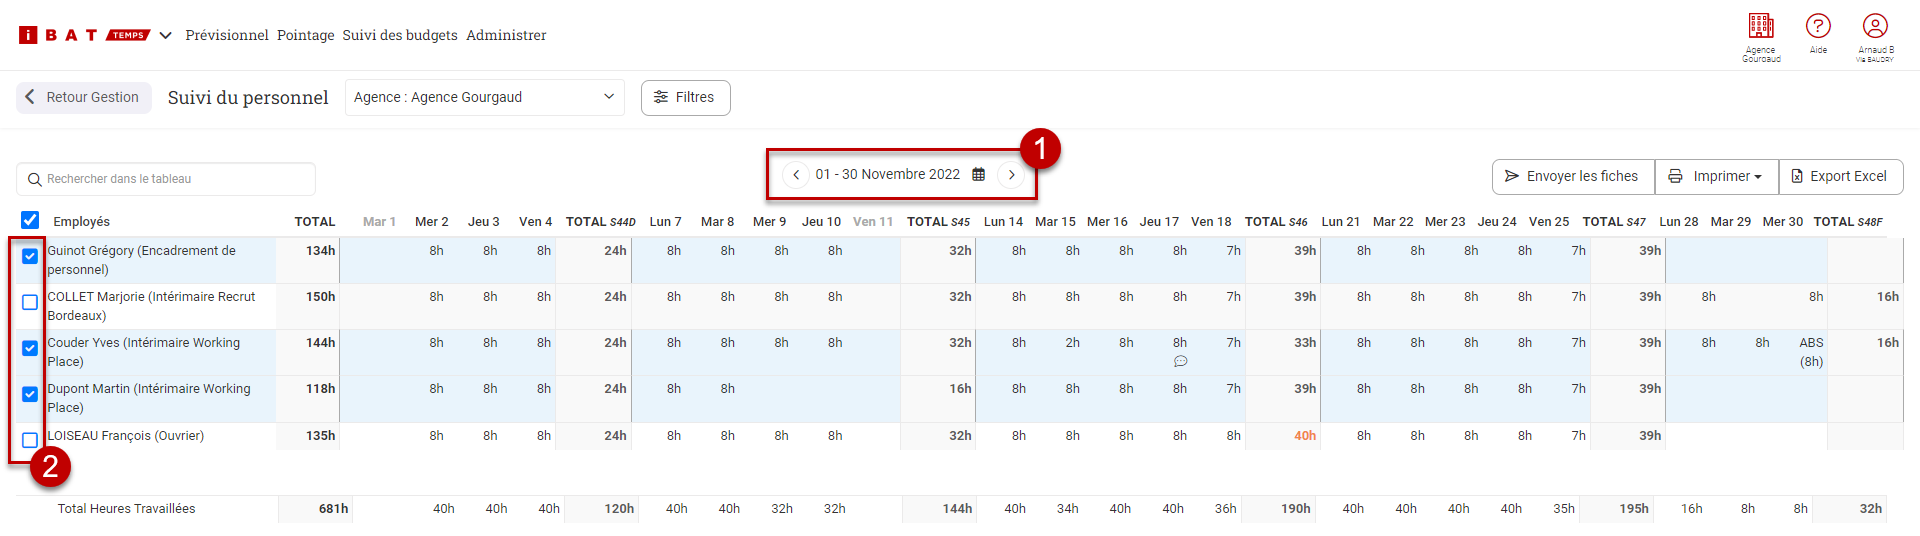Open the Suivi des budgets menu
Image resolution: width=1920 pixels, height=536 pixels.
click(x=400, y=35)
